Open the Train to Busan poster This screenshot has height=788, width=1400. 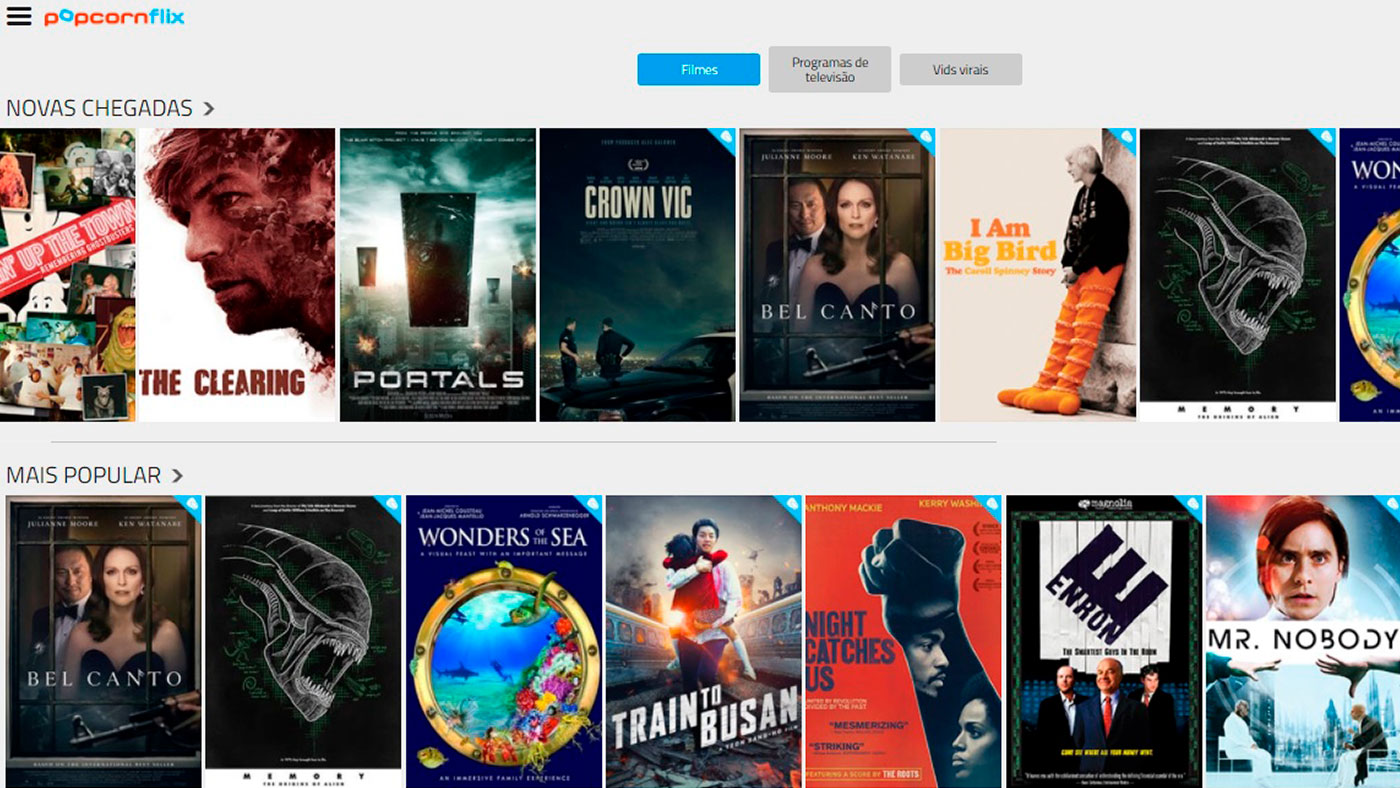click(x=704, y=642)
